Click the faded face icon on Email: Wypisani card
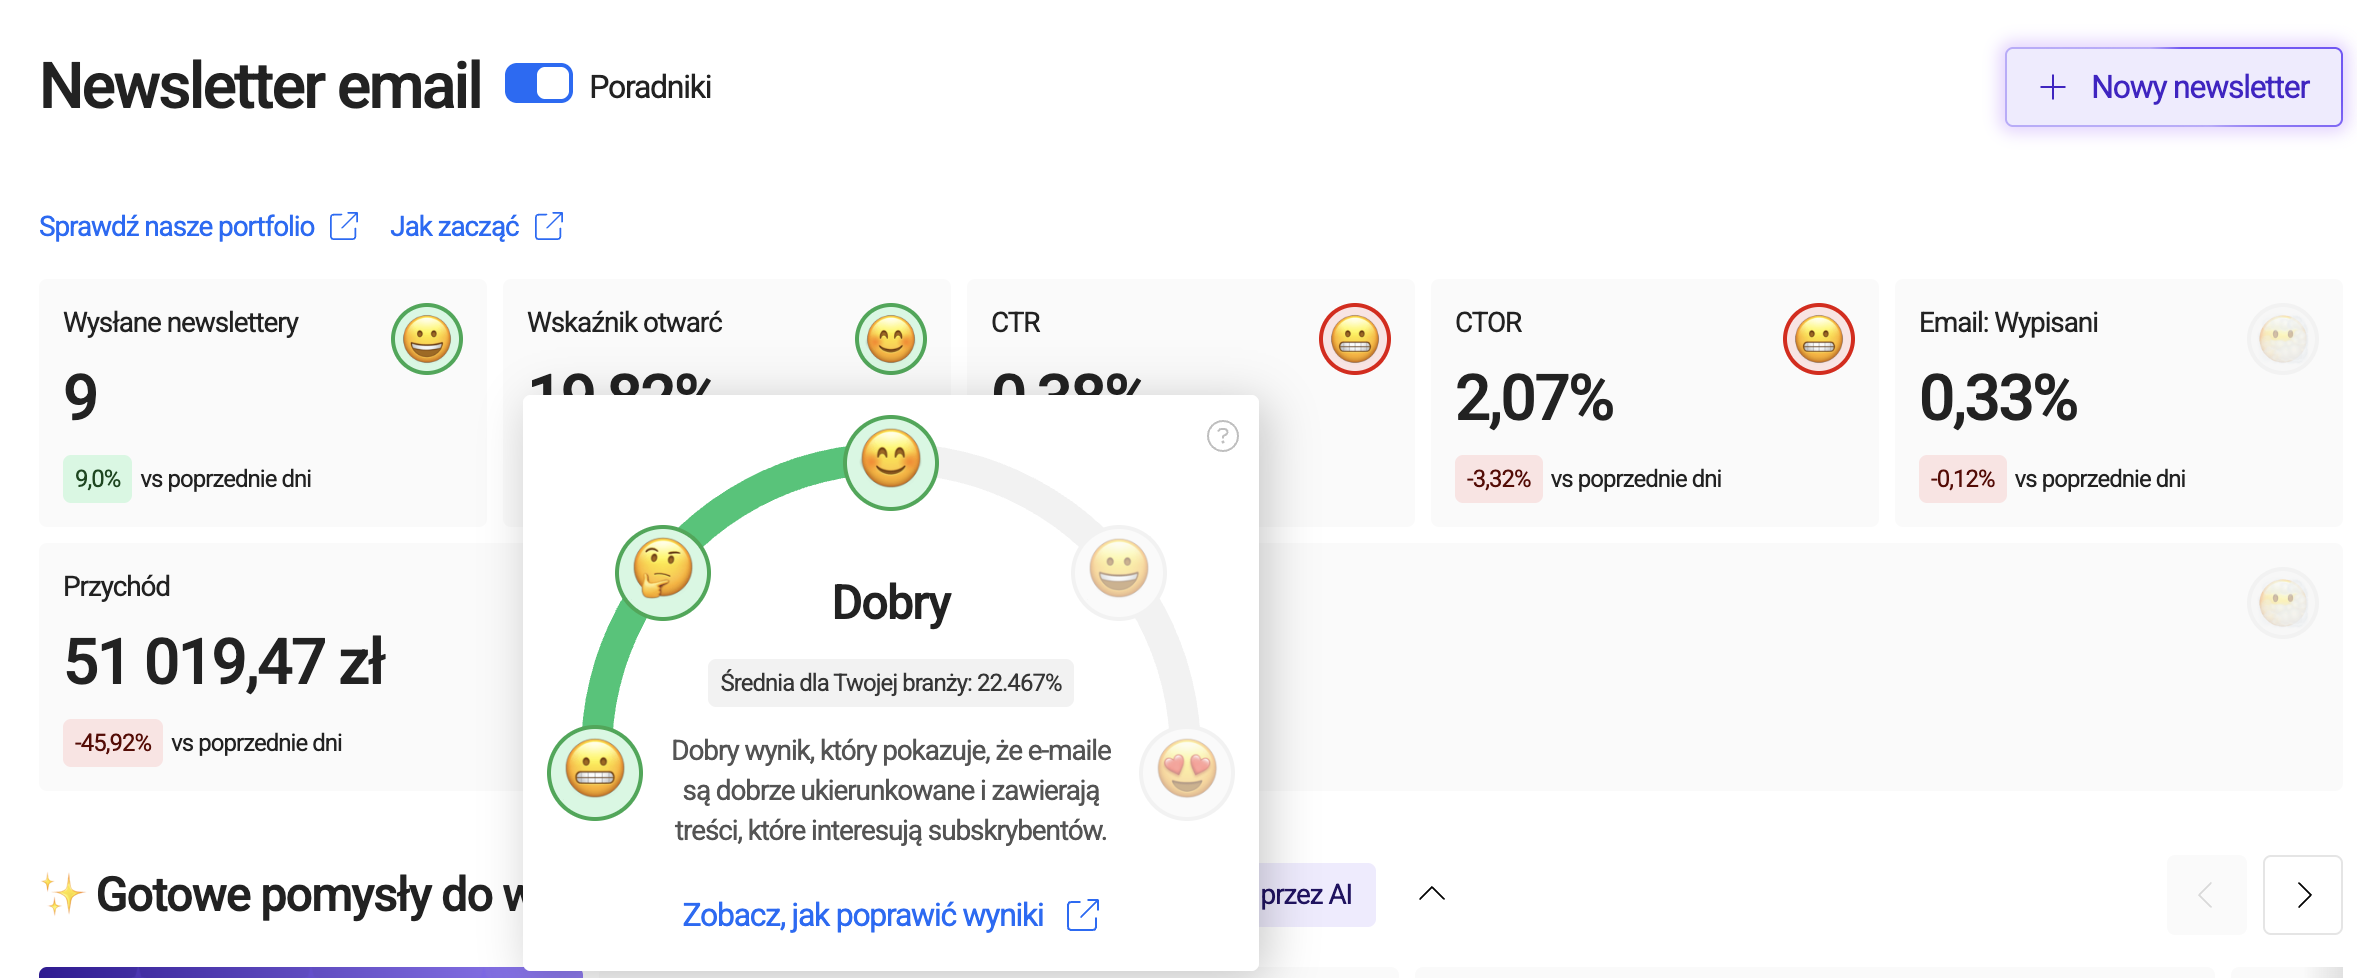The image size is (2357, 978). pyautogui.click(x=2283, y=339)
